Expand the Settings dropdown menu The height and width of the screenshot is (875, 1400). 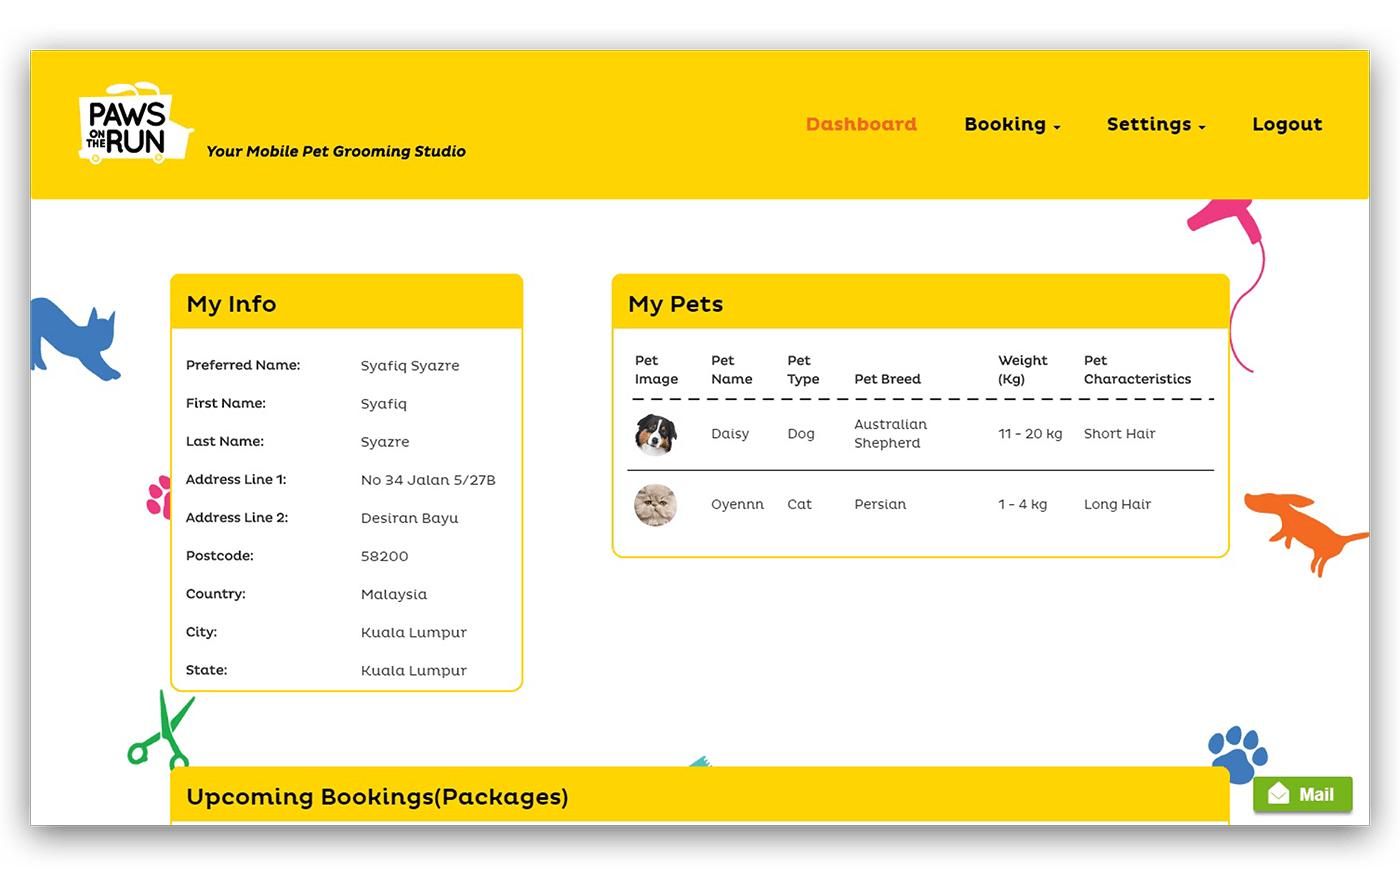coord(1155,125)
